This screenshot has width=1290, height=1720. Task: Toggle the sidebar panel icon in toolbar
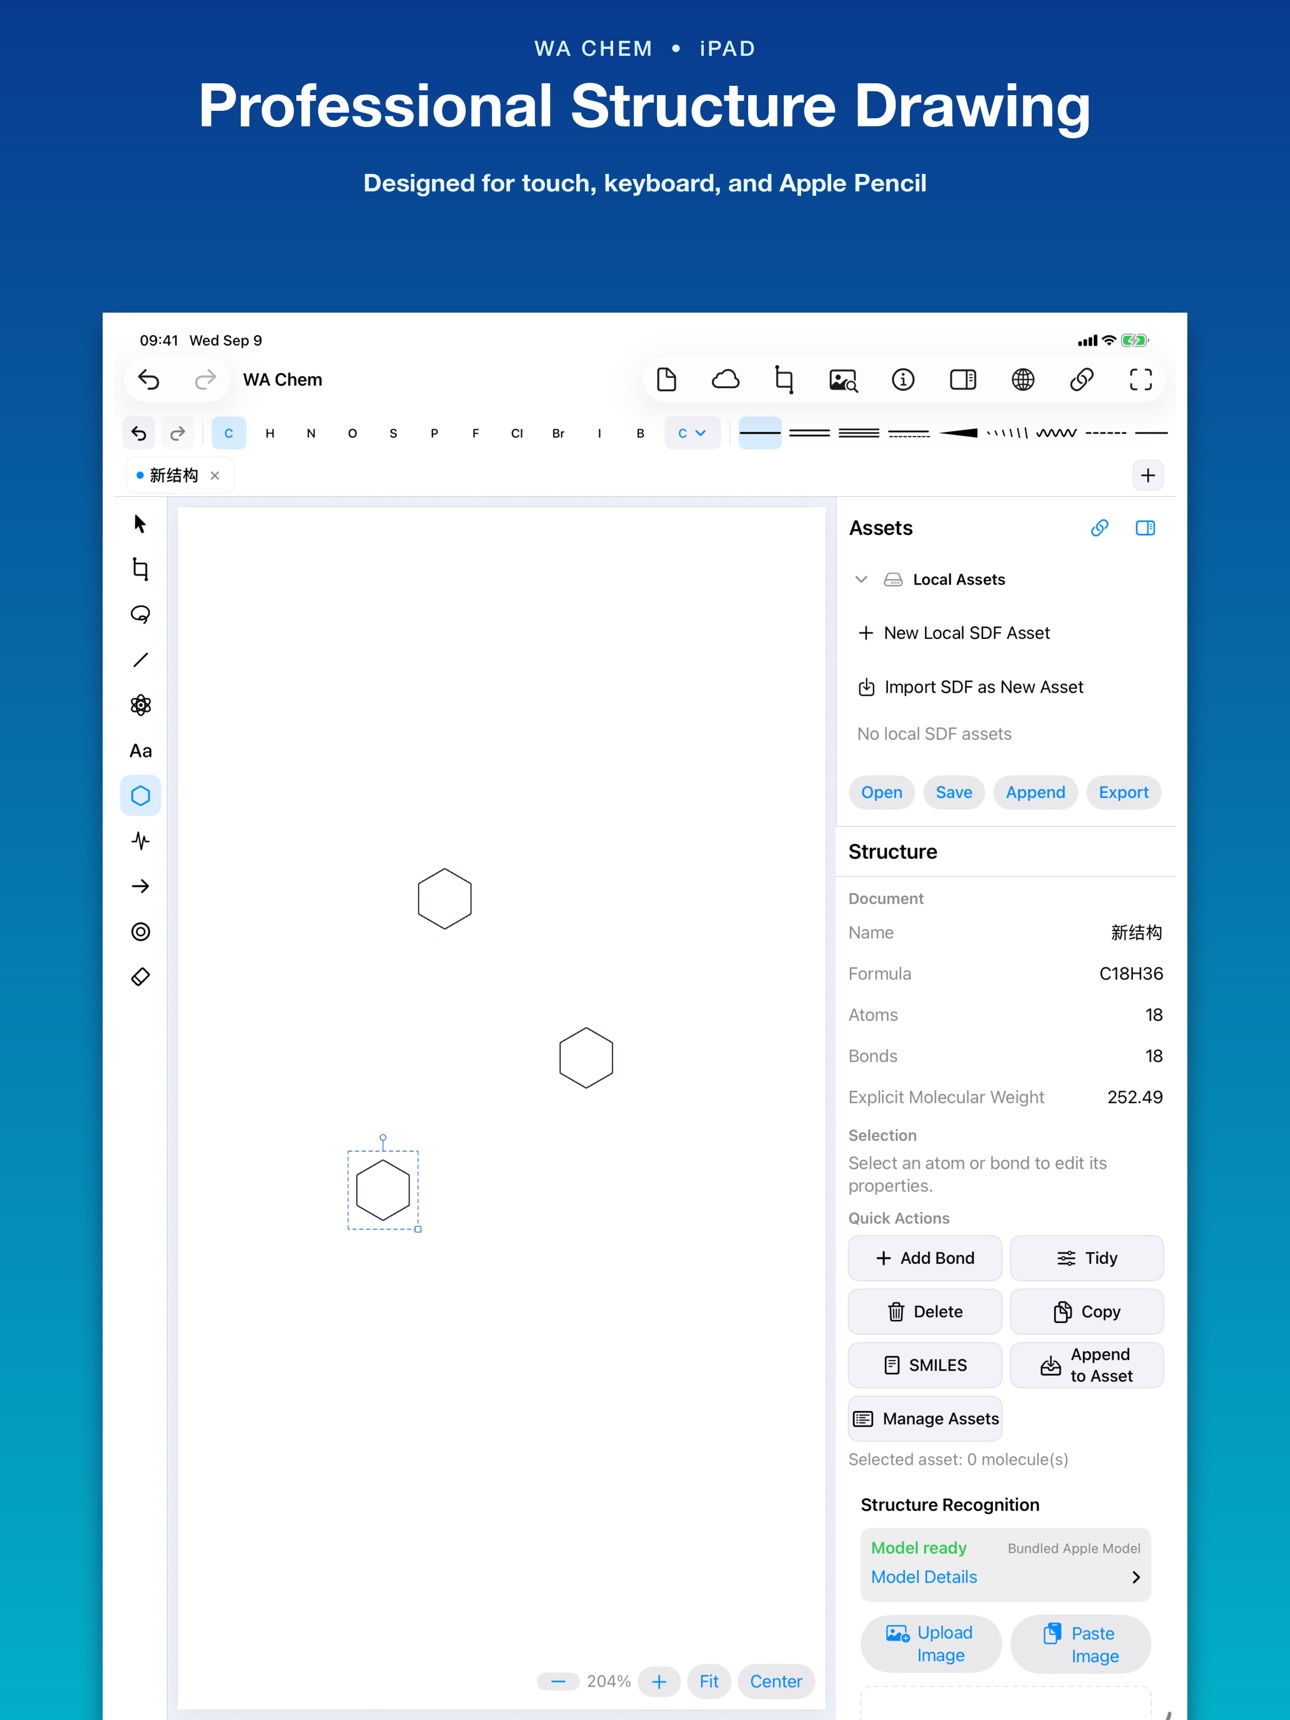pyautogui.click(x=963, y=380)
